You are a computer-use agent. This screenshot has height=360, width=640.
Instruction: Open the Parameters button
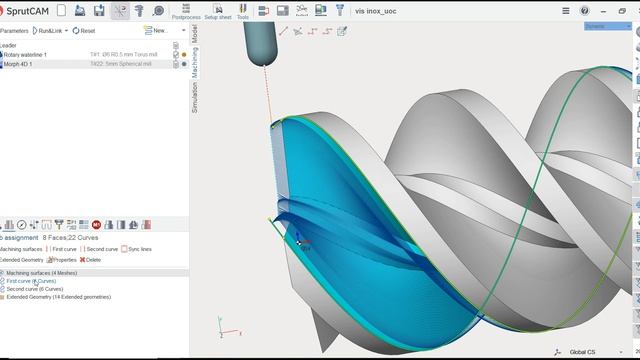14,31
